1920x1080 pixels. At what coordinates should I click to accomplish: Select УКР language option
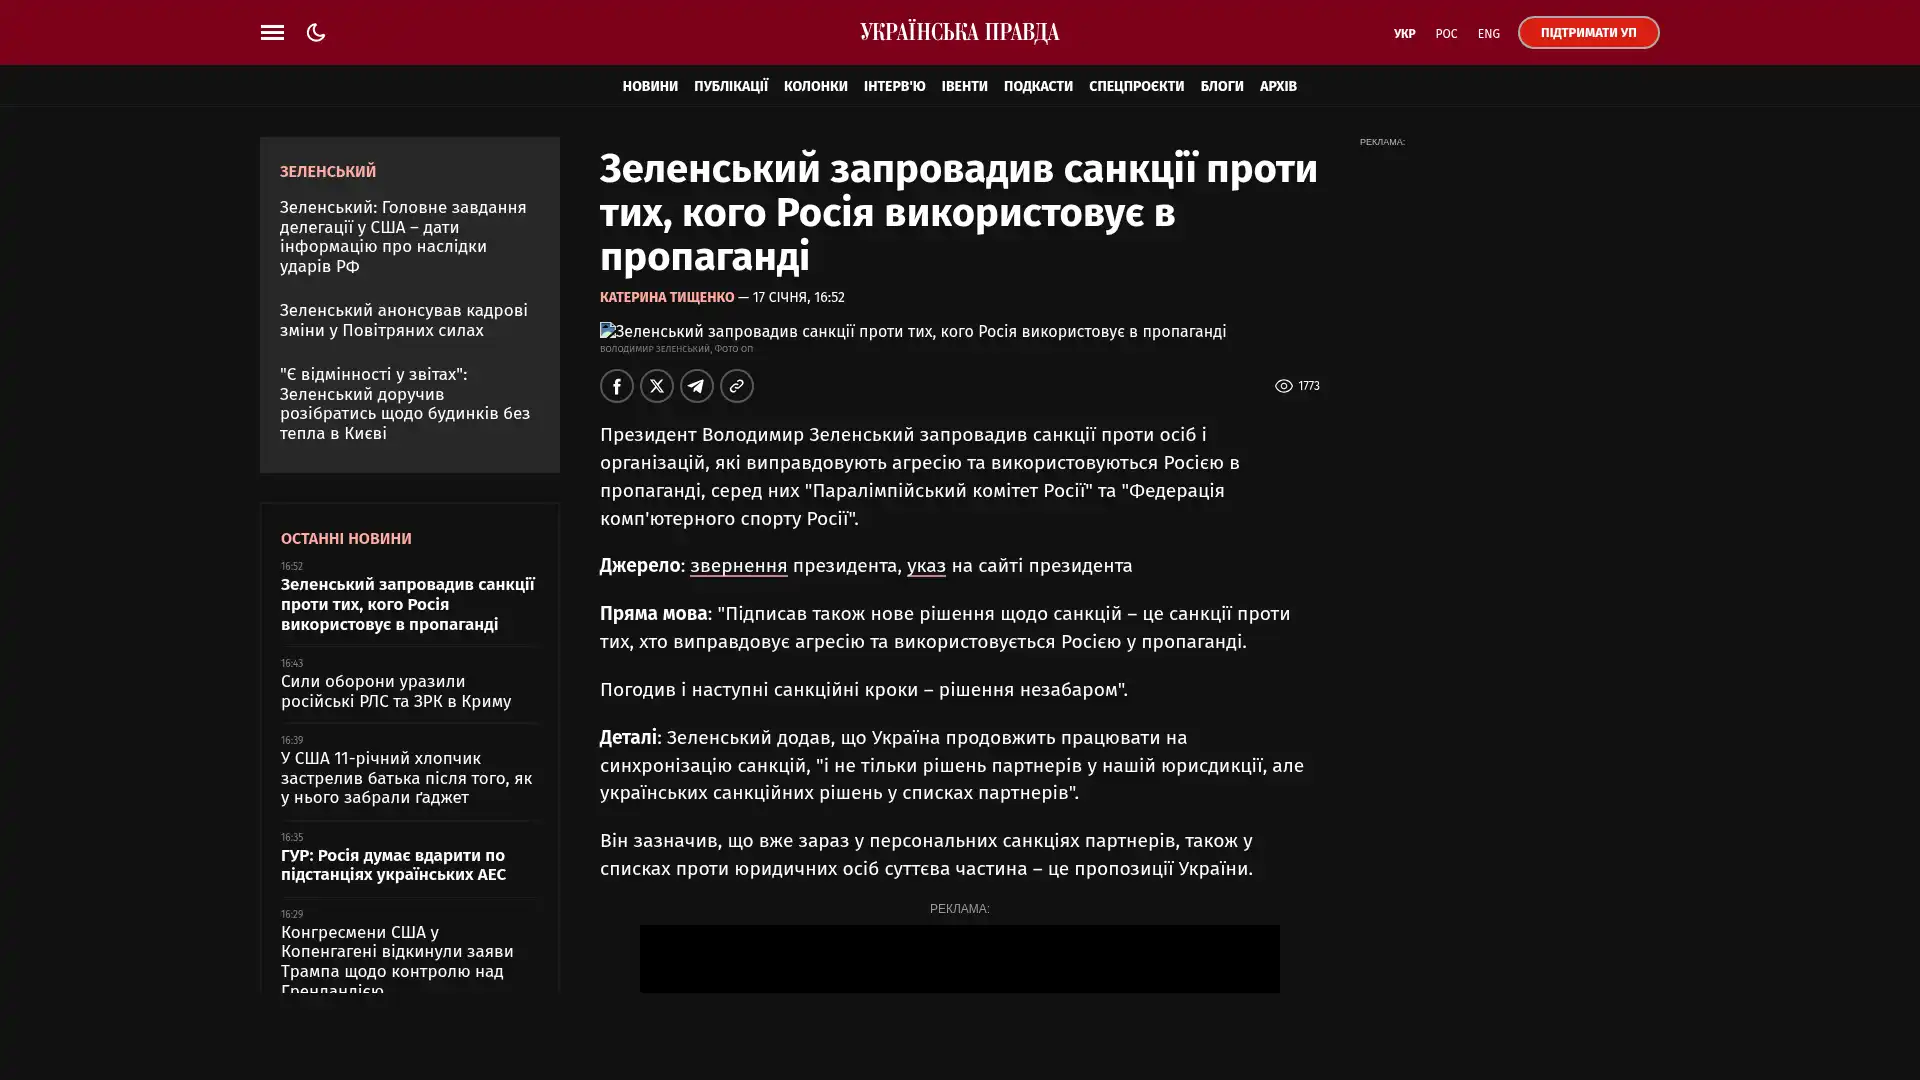tap(1404, 33)
